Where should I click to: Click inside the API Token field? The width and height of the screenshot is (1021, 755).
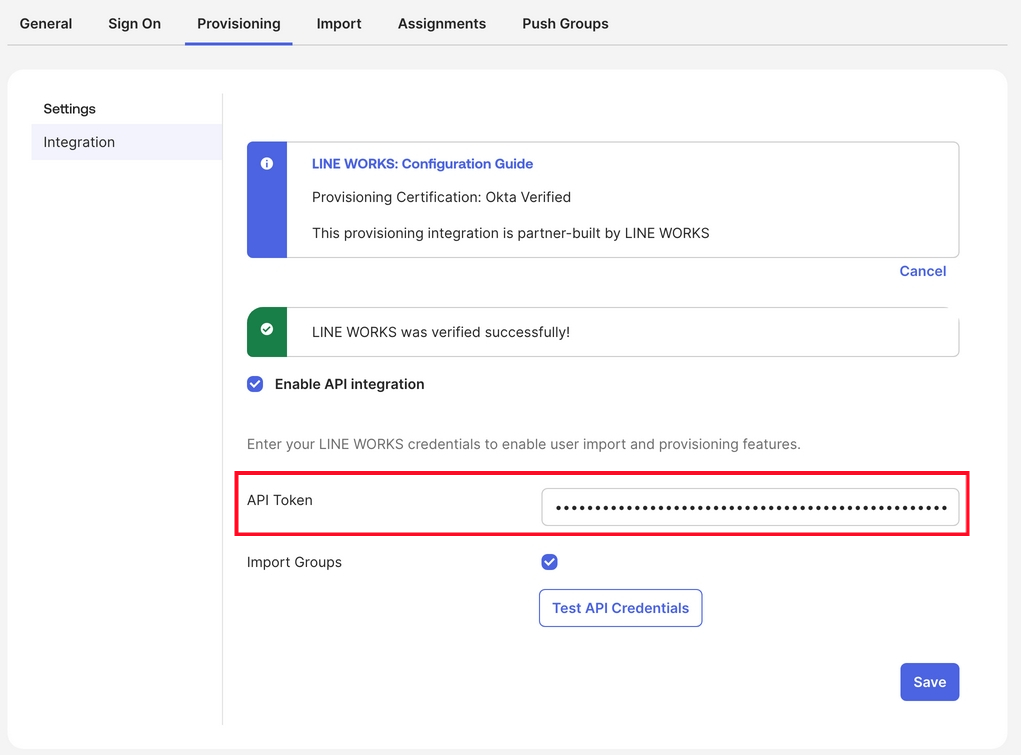750,507
